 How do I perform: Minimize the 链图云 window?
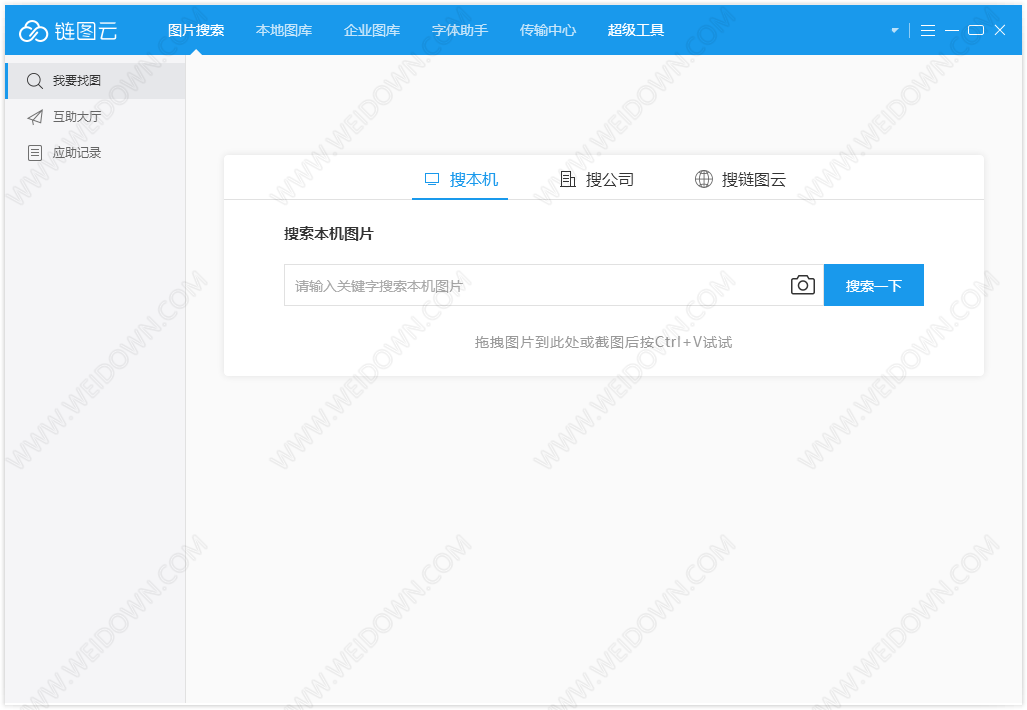952,30
